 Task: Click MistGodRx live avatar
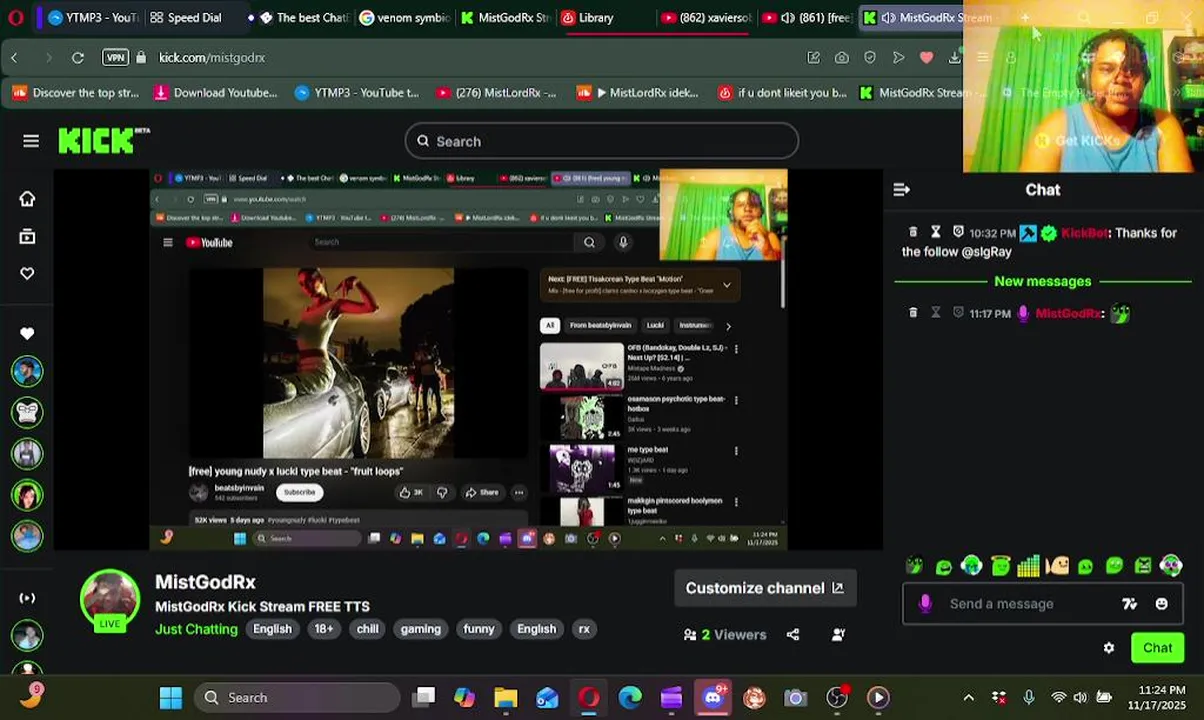tap(110, 599)
